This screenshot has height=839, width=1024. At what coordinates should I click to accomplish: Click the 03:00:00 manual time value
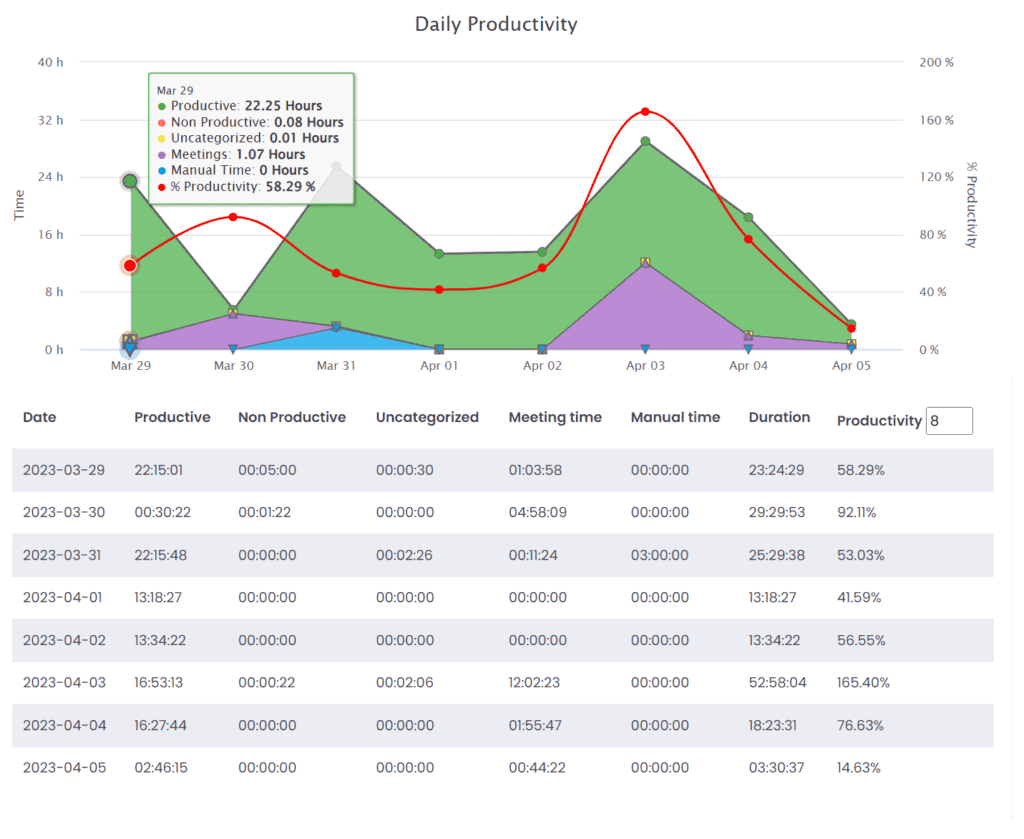pos(660,556)
